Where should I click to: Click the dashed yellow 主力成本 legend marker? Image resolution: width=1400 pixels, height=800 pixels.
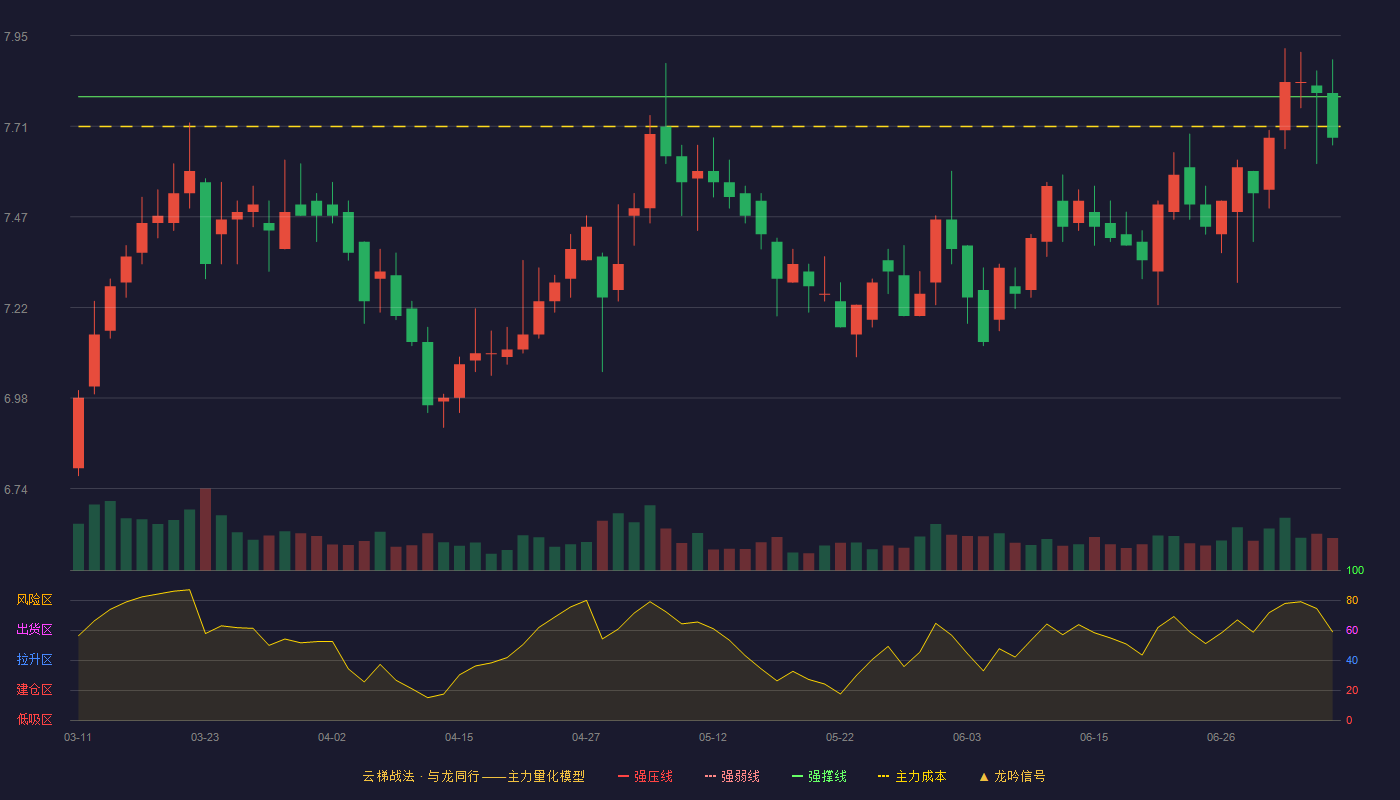(x=884, y=776)
